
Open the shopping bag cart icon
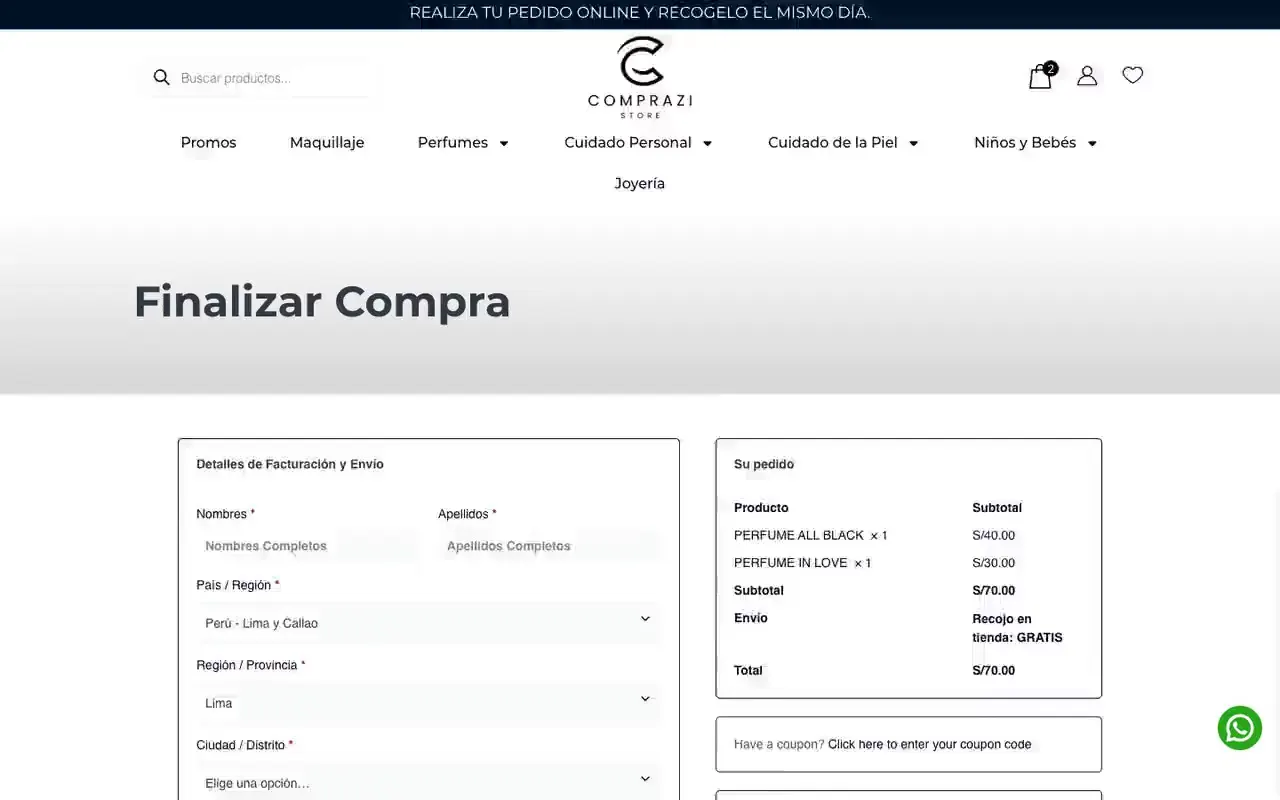1040,77
